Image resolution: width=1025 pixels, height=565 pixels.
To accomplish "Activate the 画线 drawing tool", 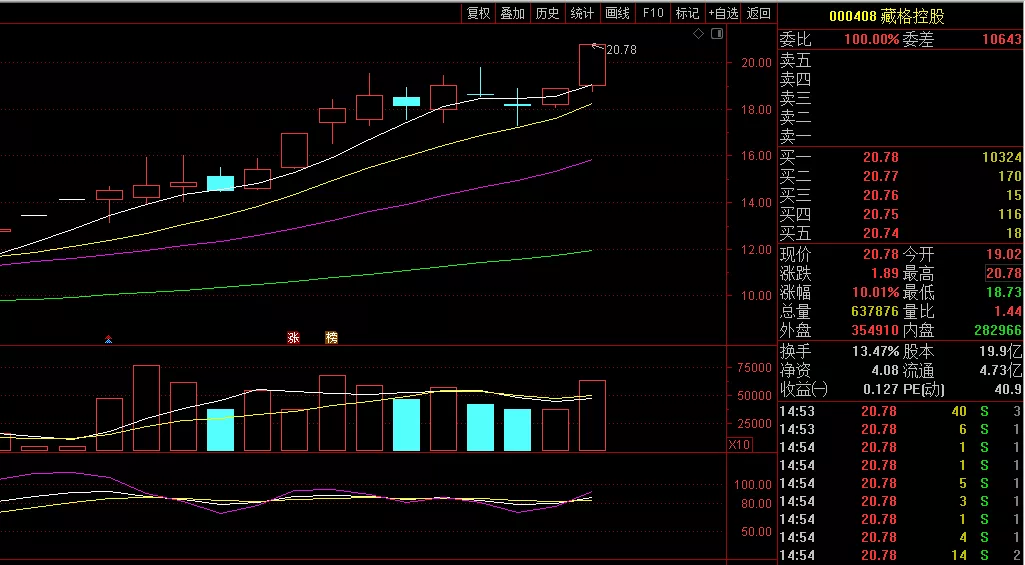I will click(x=617, y=13).
